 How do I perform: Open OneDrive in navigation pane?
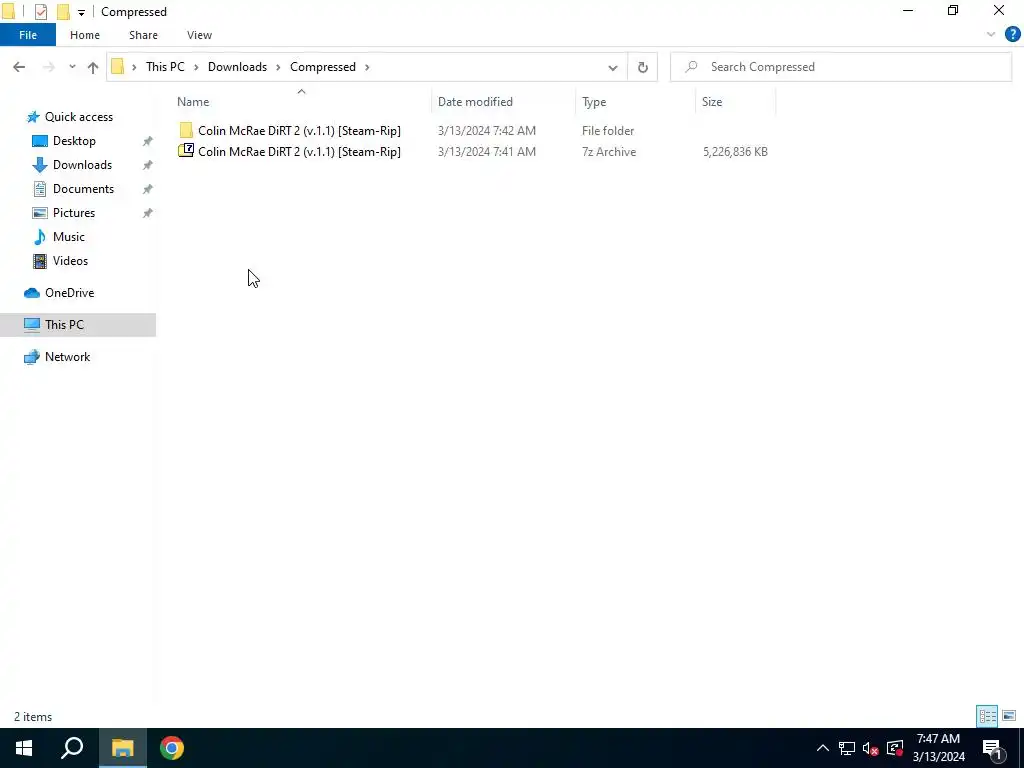pos(69,293)
